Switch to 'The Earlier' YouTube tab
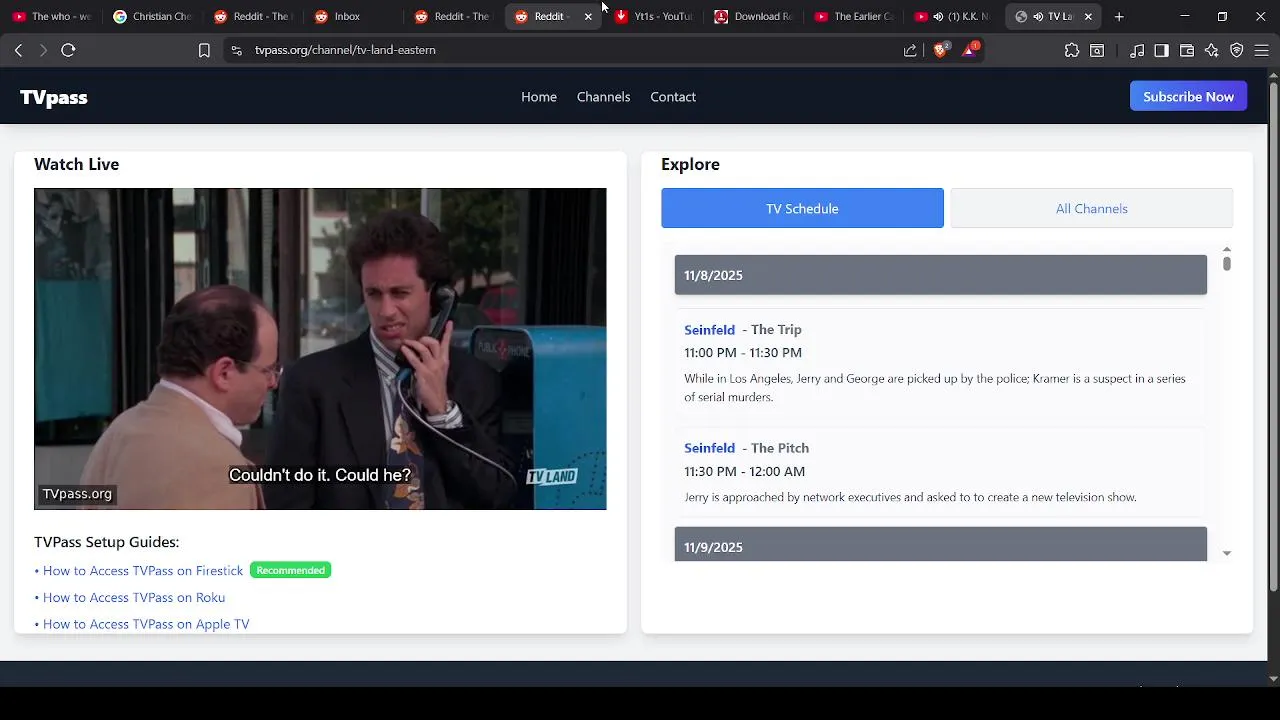The width and height of the screenshot is (1280, 720). click(x=852, y=16)
